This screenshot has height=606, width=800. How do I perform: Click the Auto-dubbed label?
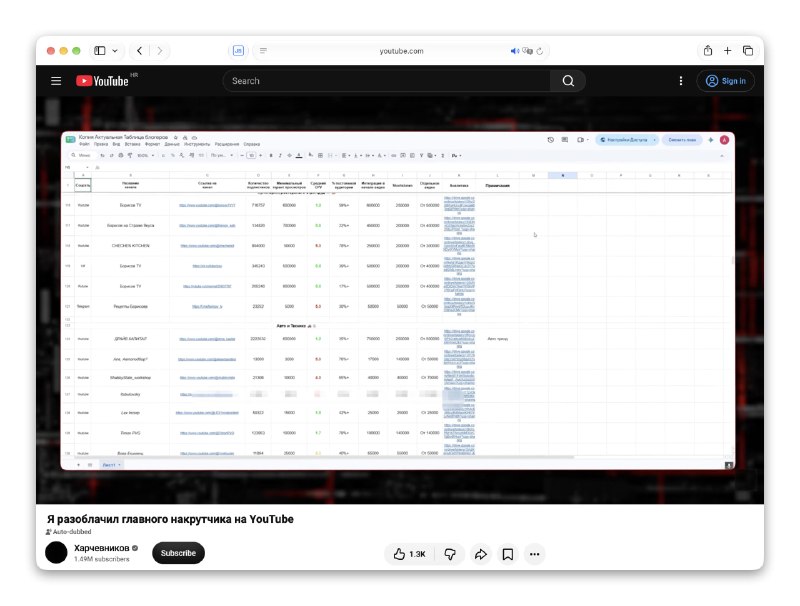click(68, 532)
